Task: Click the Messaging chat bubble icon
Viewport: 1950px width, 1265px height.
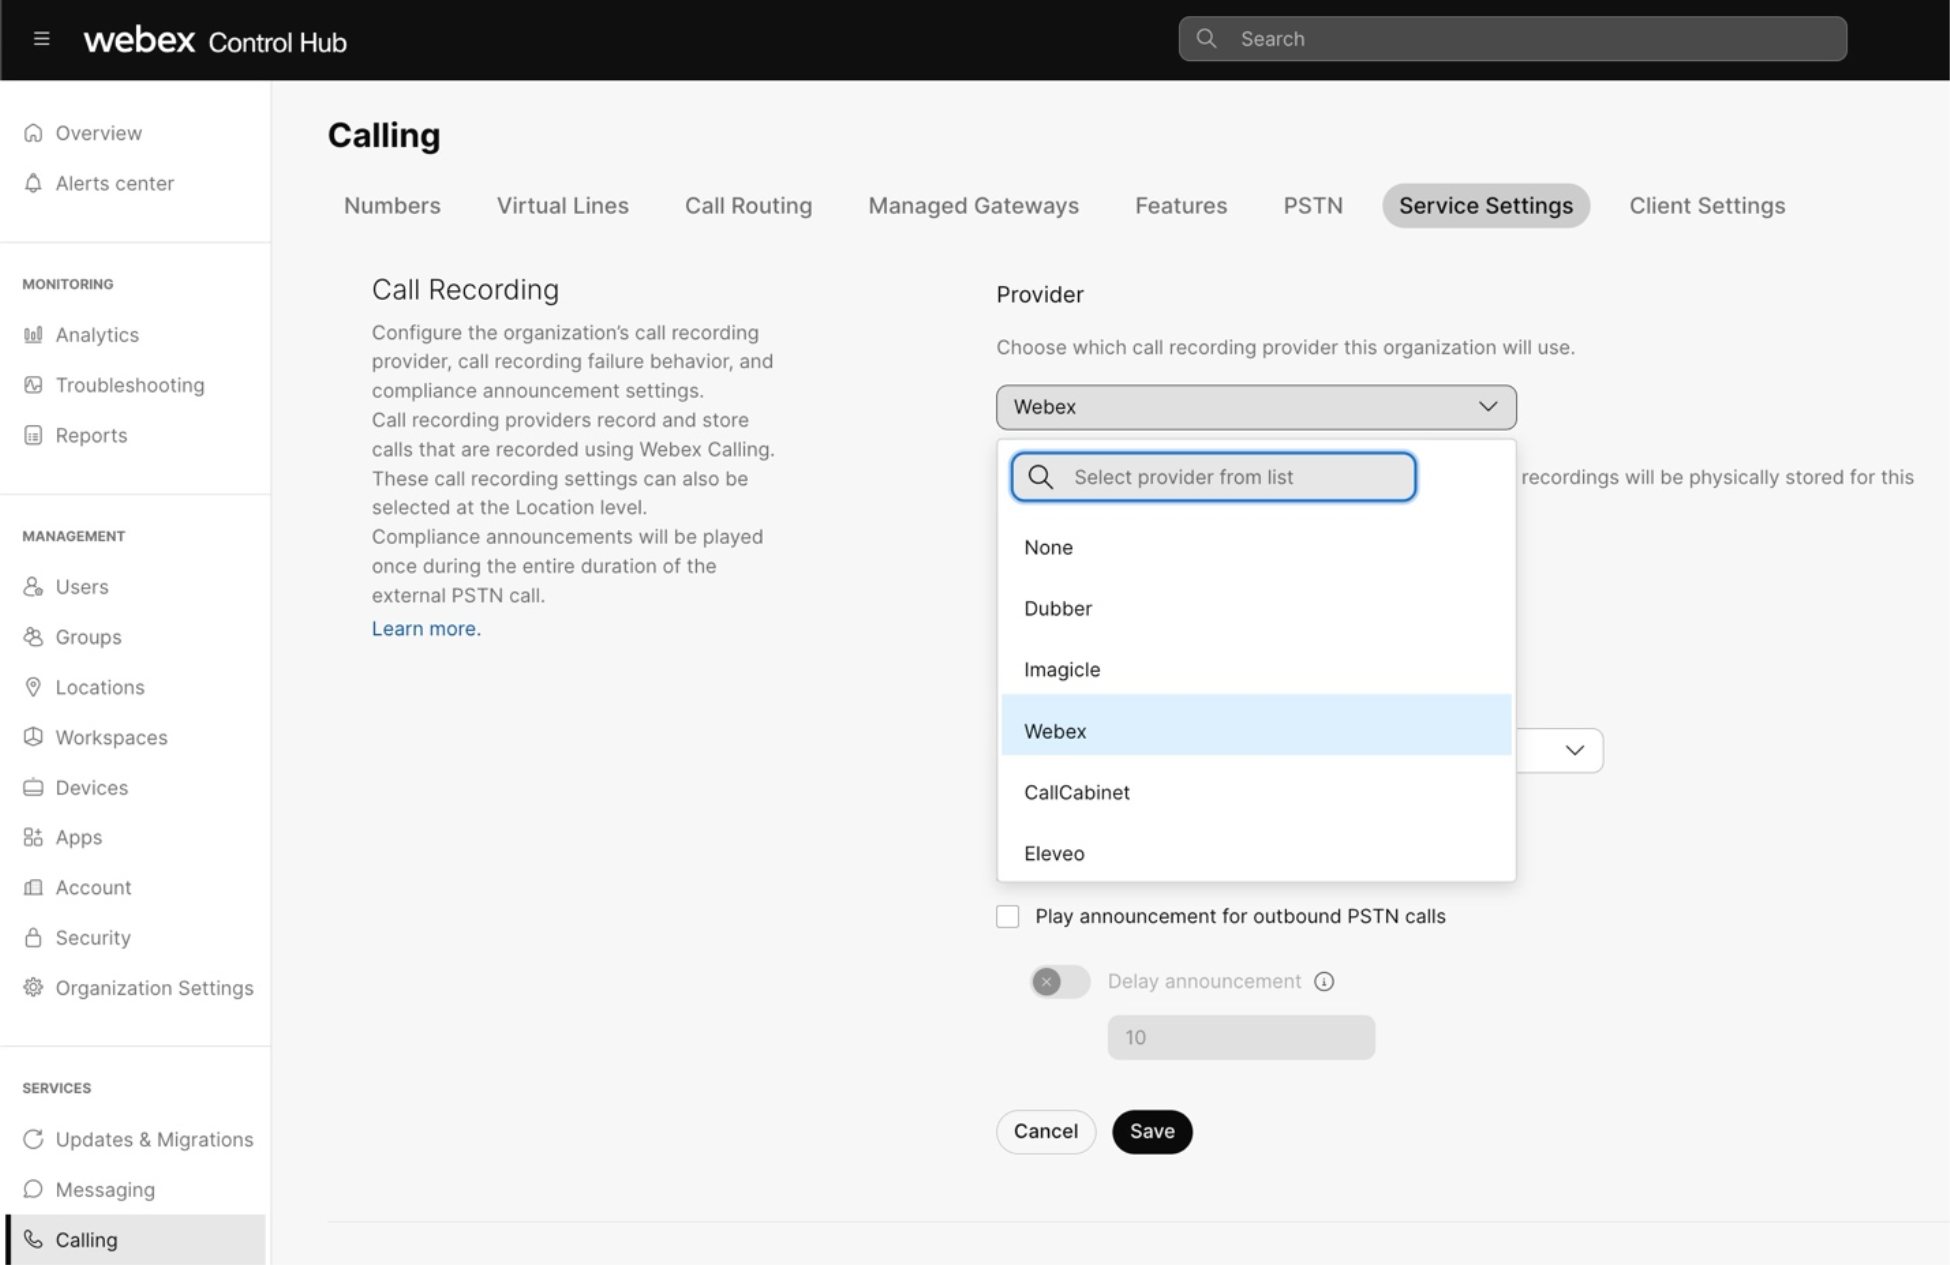Action: tap(33, 1189)
